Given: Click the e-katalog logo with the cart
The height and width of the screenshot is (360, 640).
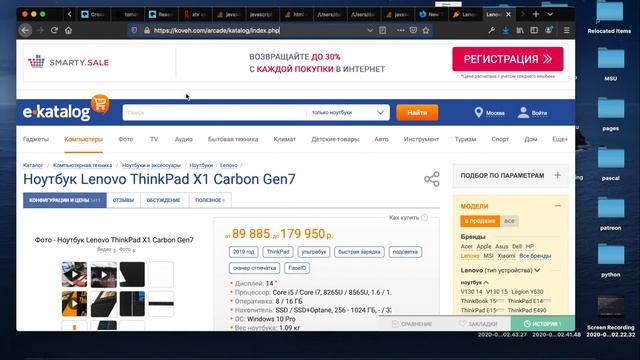Looking at the screenshot, I should tap(66, 109).
